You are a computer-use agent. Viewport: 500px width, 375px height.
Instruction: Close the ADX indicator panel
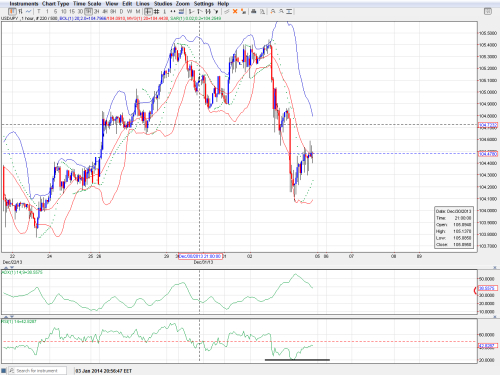pos(495,267)
